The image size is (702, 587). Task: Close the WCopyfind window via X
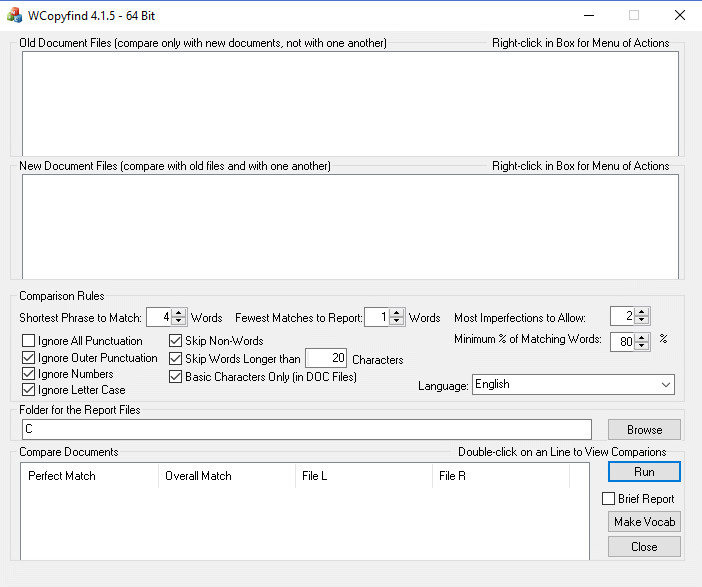(x=680, y=15)
